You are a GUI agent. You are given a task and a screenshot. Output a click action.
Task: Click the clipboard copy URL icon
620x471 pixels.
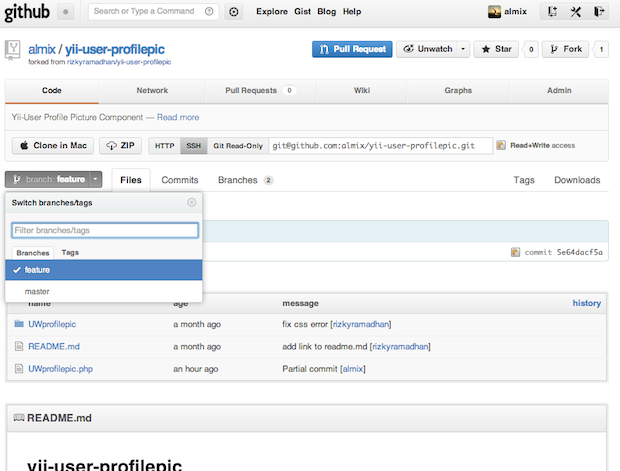point(501,145)
